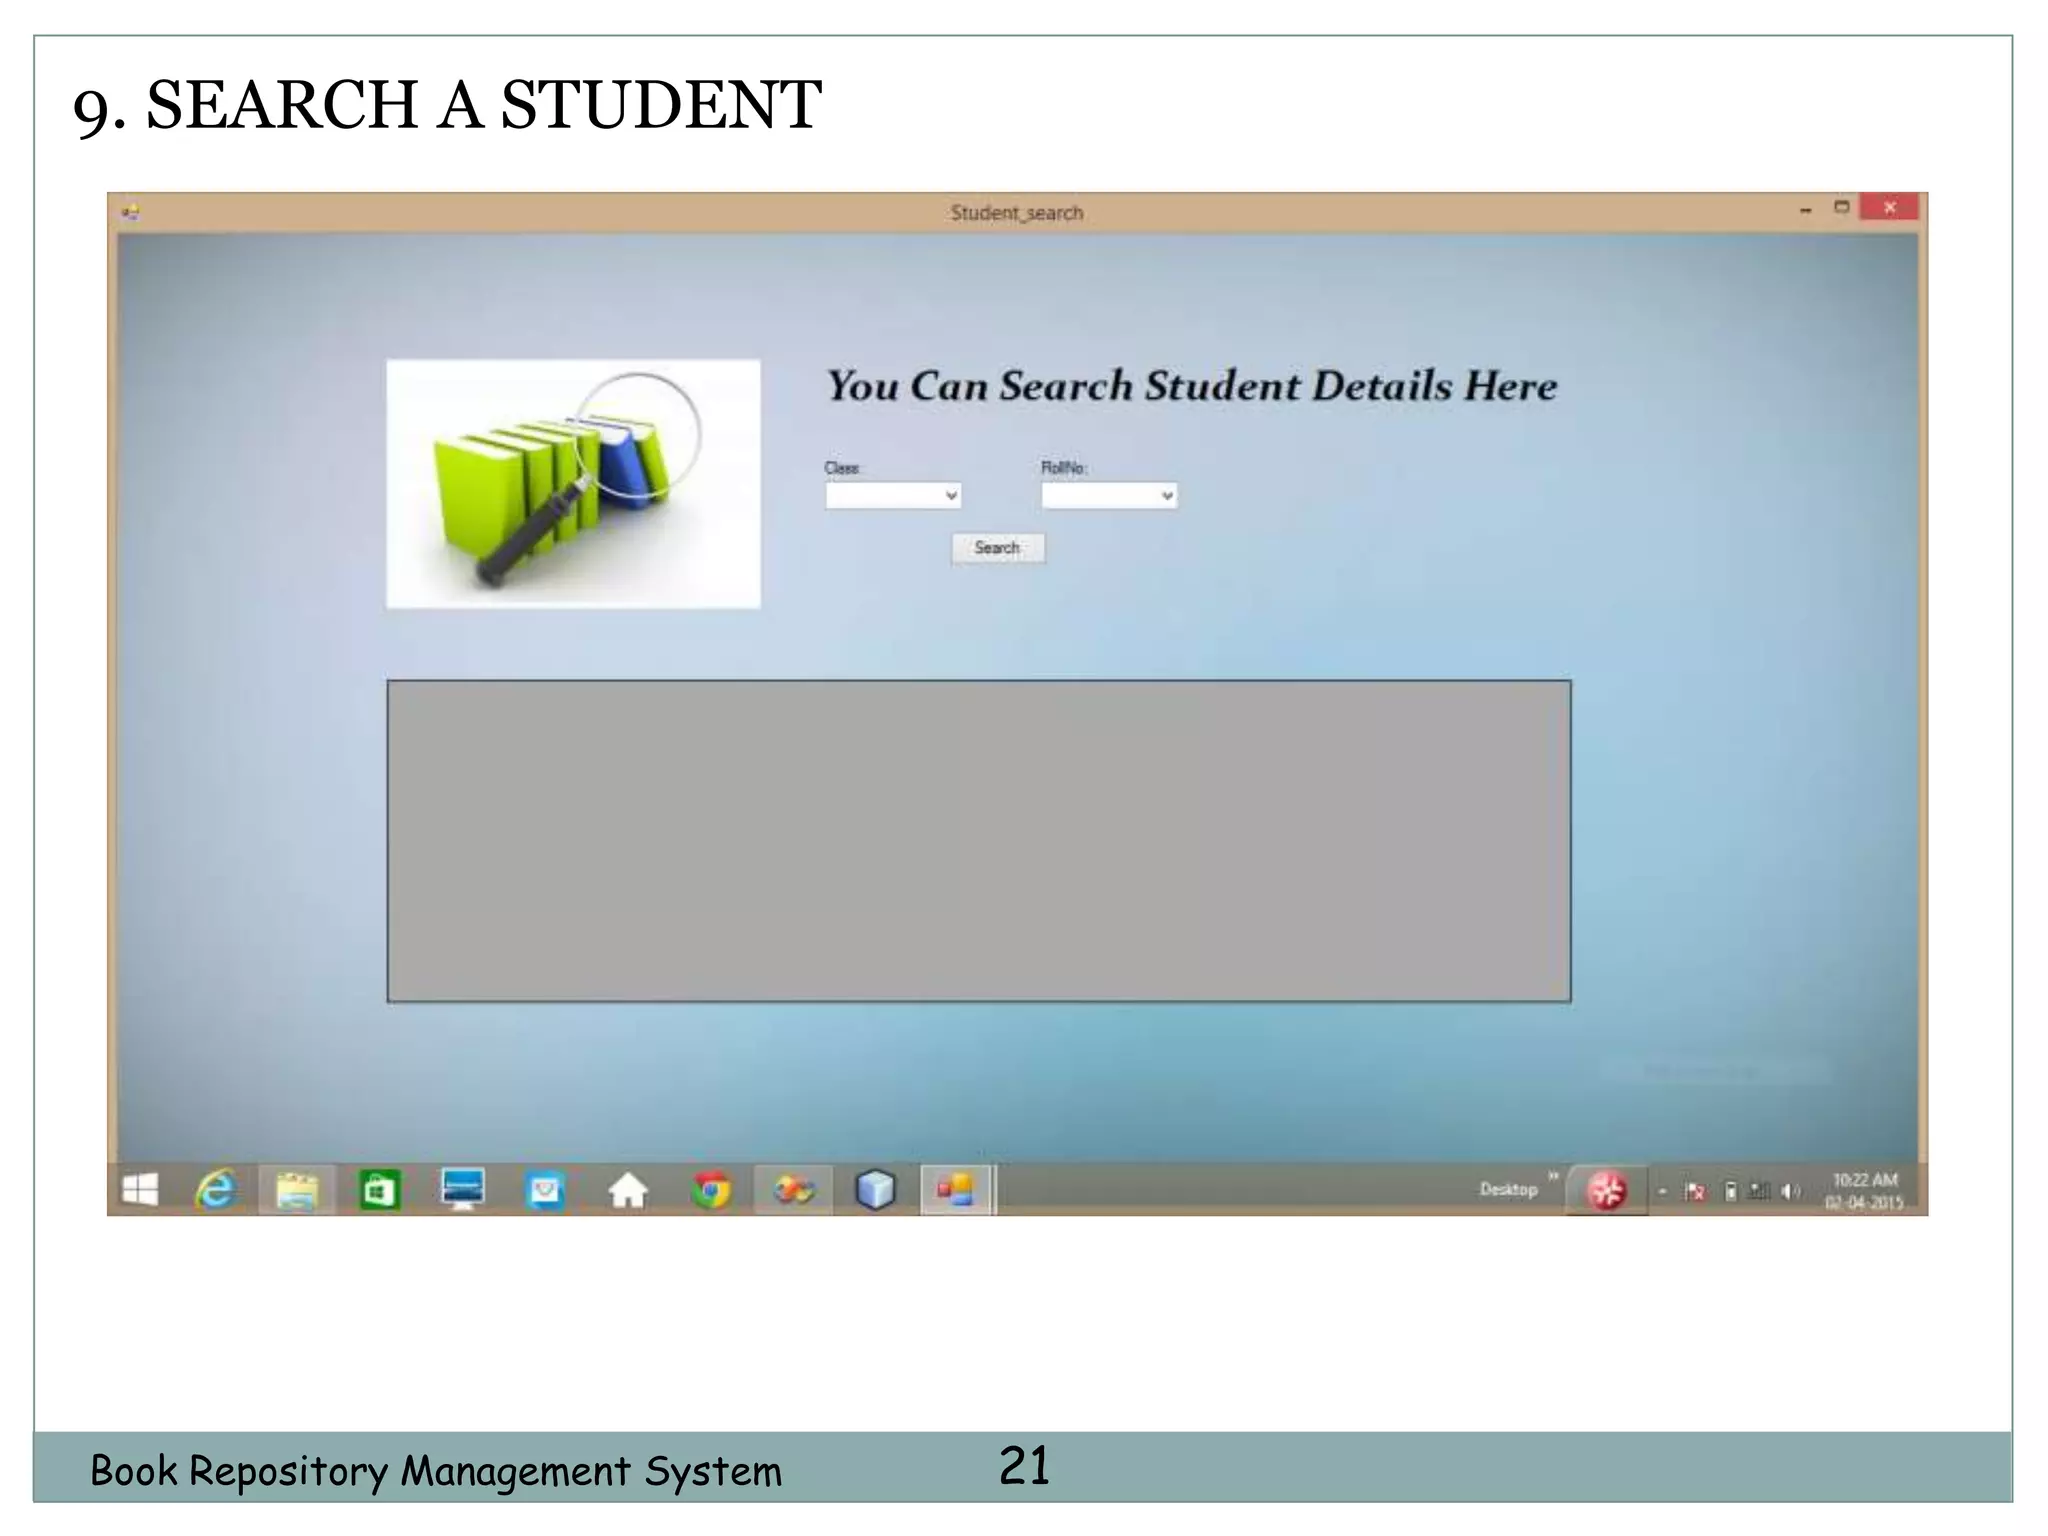Click the Student_search window title icon
2048x1536 pixels.
point(130,212)
